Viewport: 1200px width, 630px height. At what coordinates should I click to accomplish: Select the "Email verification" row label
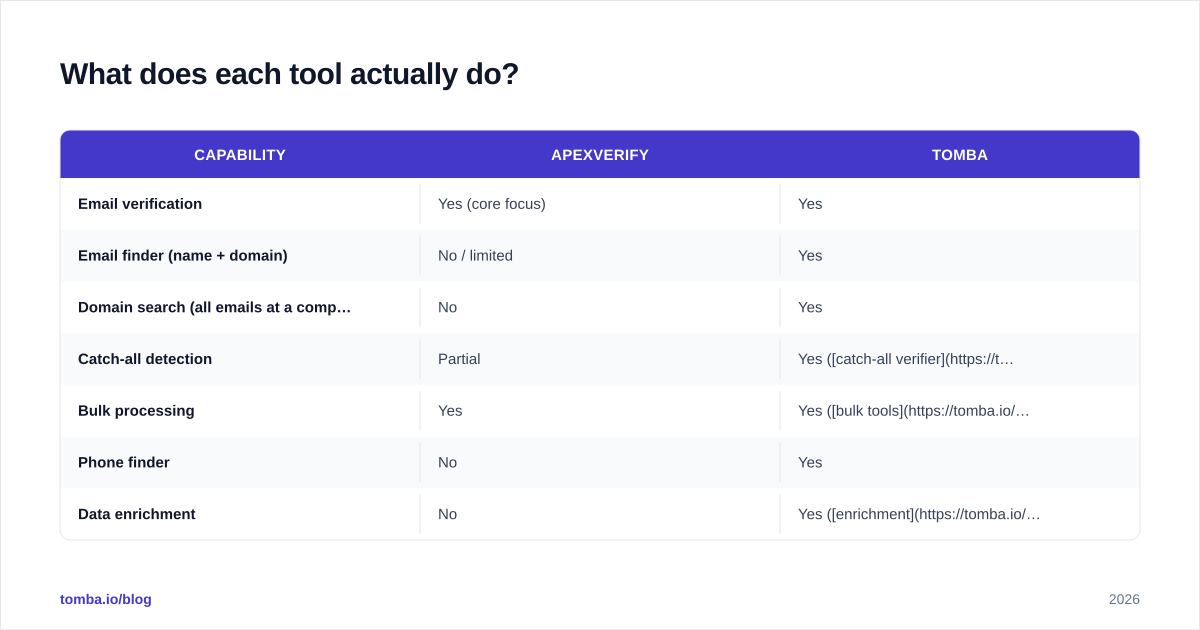(140, 204)
